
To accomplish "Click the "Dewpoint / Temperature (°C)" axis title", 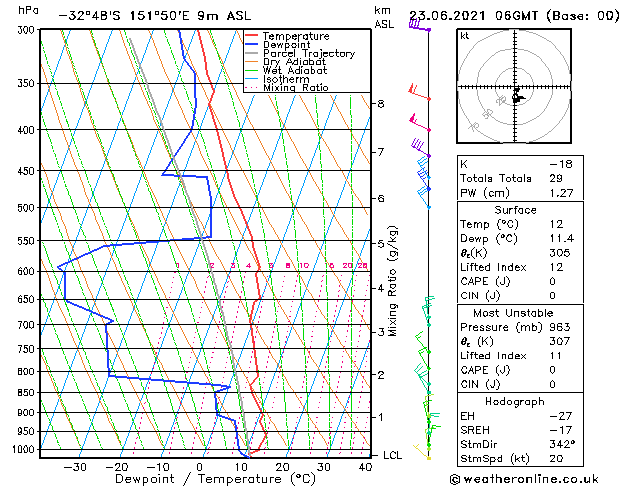I will pos(215,479).
